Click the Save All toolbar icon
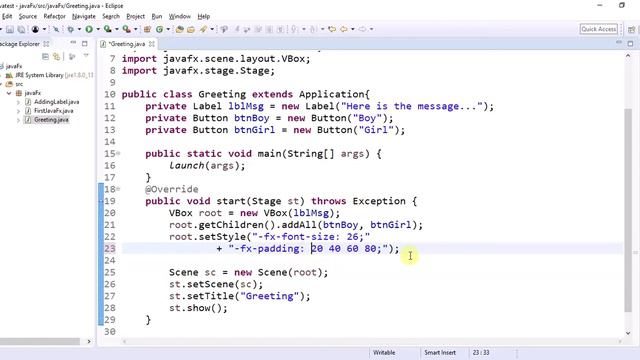Screen dimensions: 640x360 pyautogui.click(x=21, y=29)
